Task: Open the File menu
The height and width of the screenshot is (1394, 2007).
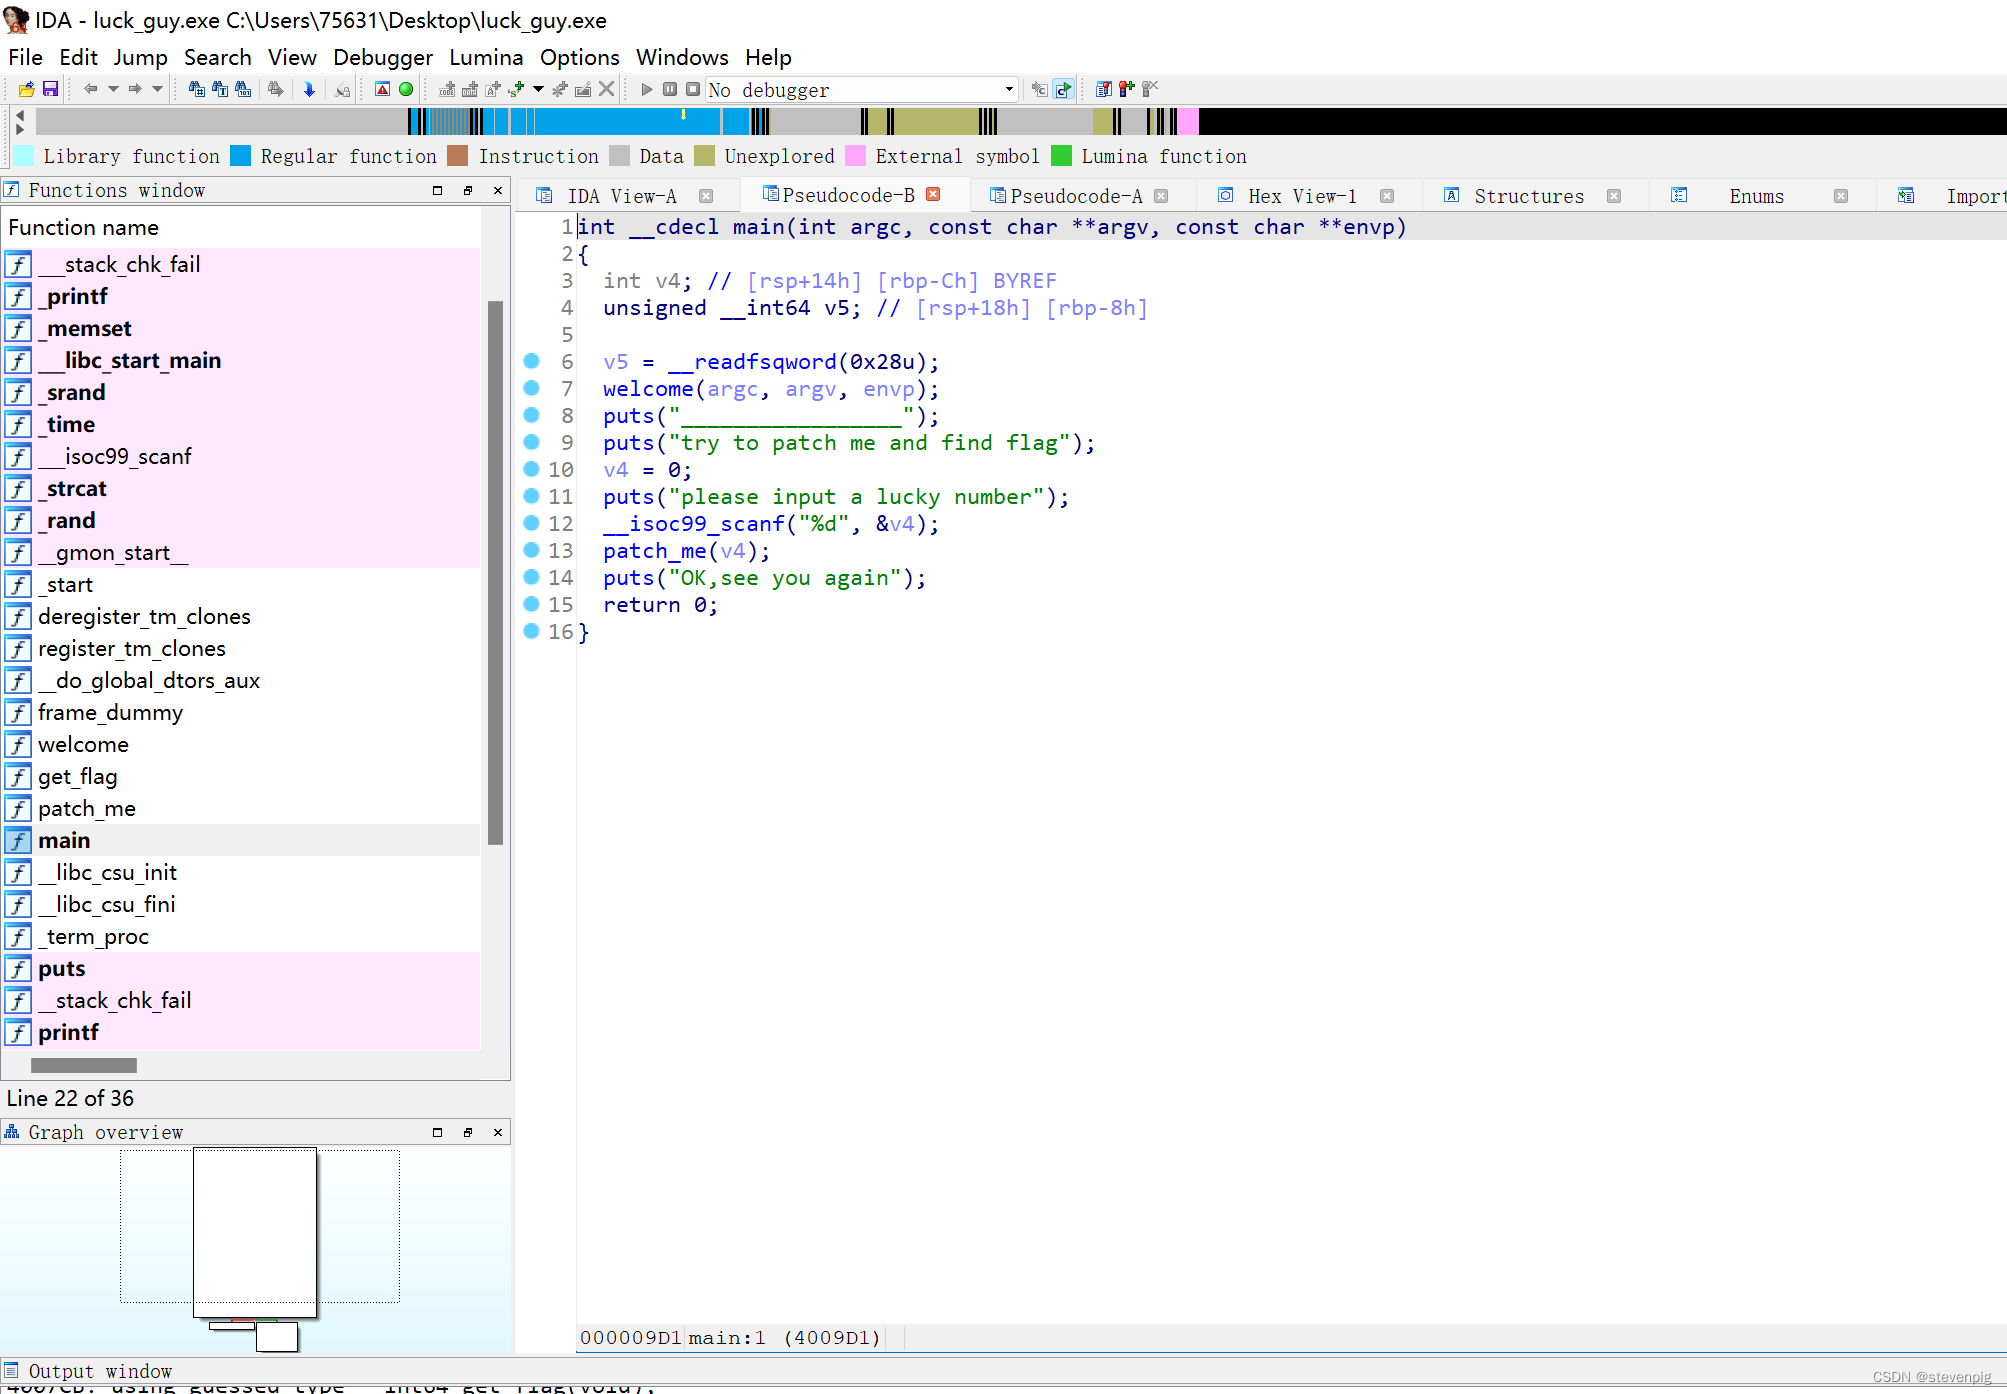Action: [x=25, y=57]
